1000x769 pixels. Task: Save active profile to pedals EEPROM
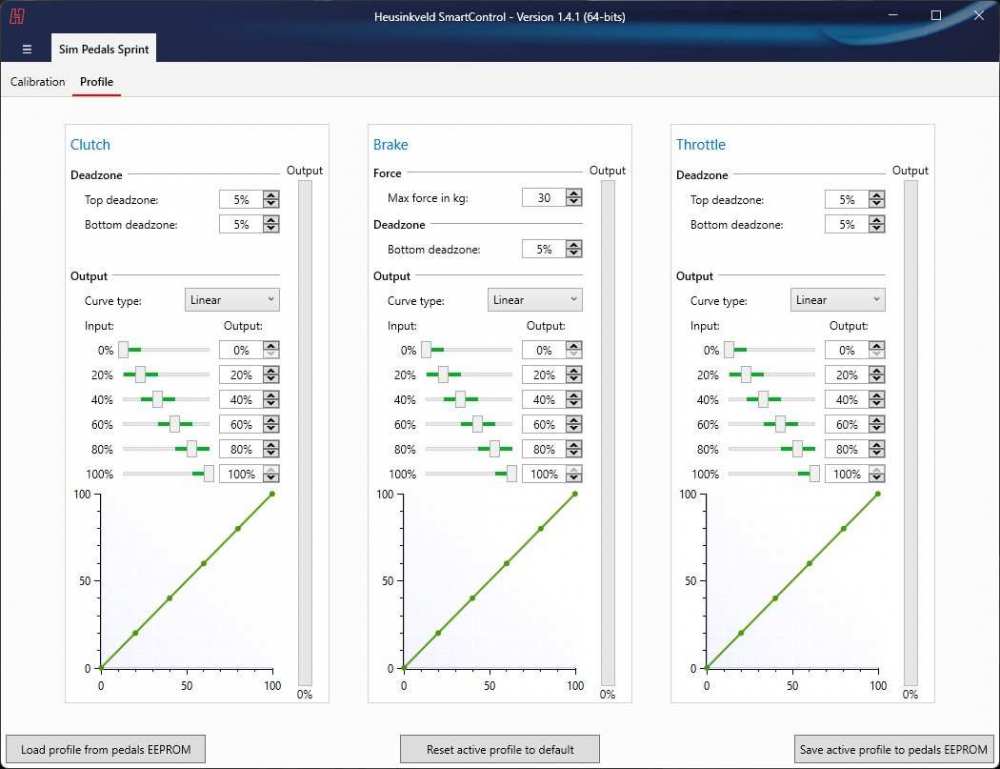point(893,749)
